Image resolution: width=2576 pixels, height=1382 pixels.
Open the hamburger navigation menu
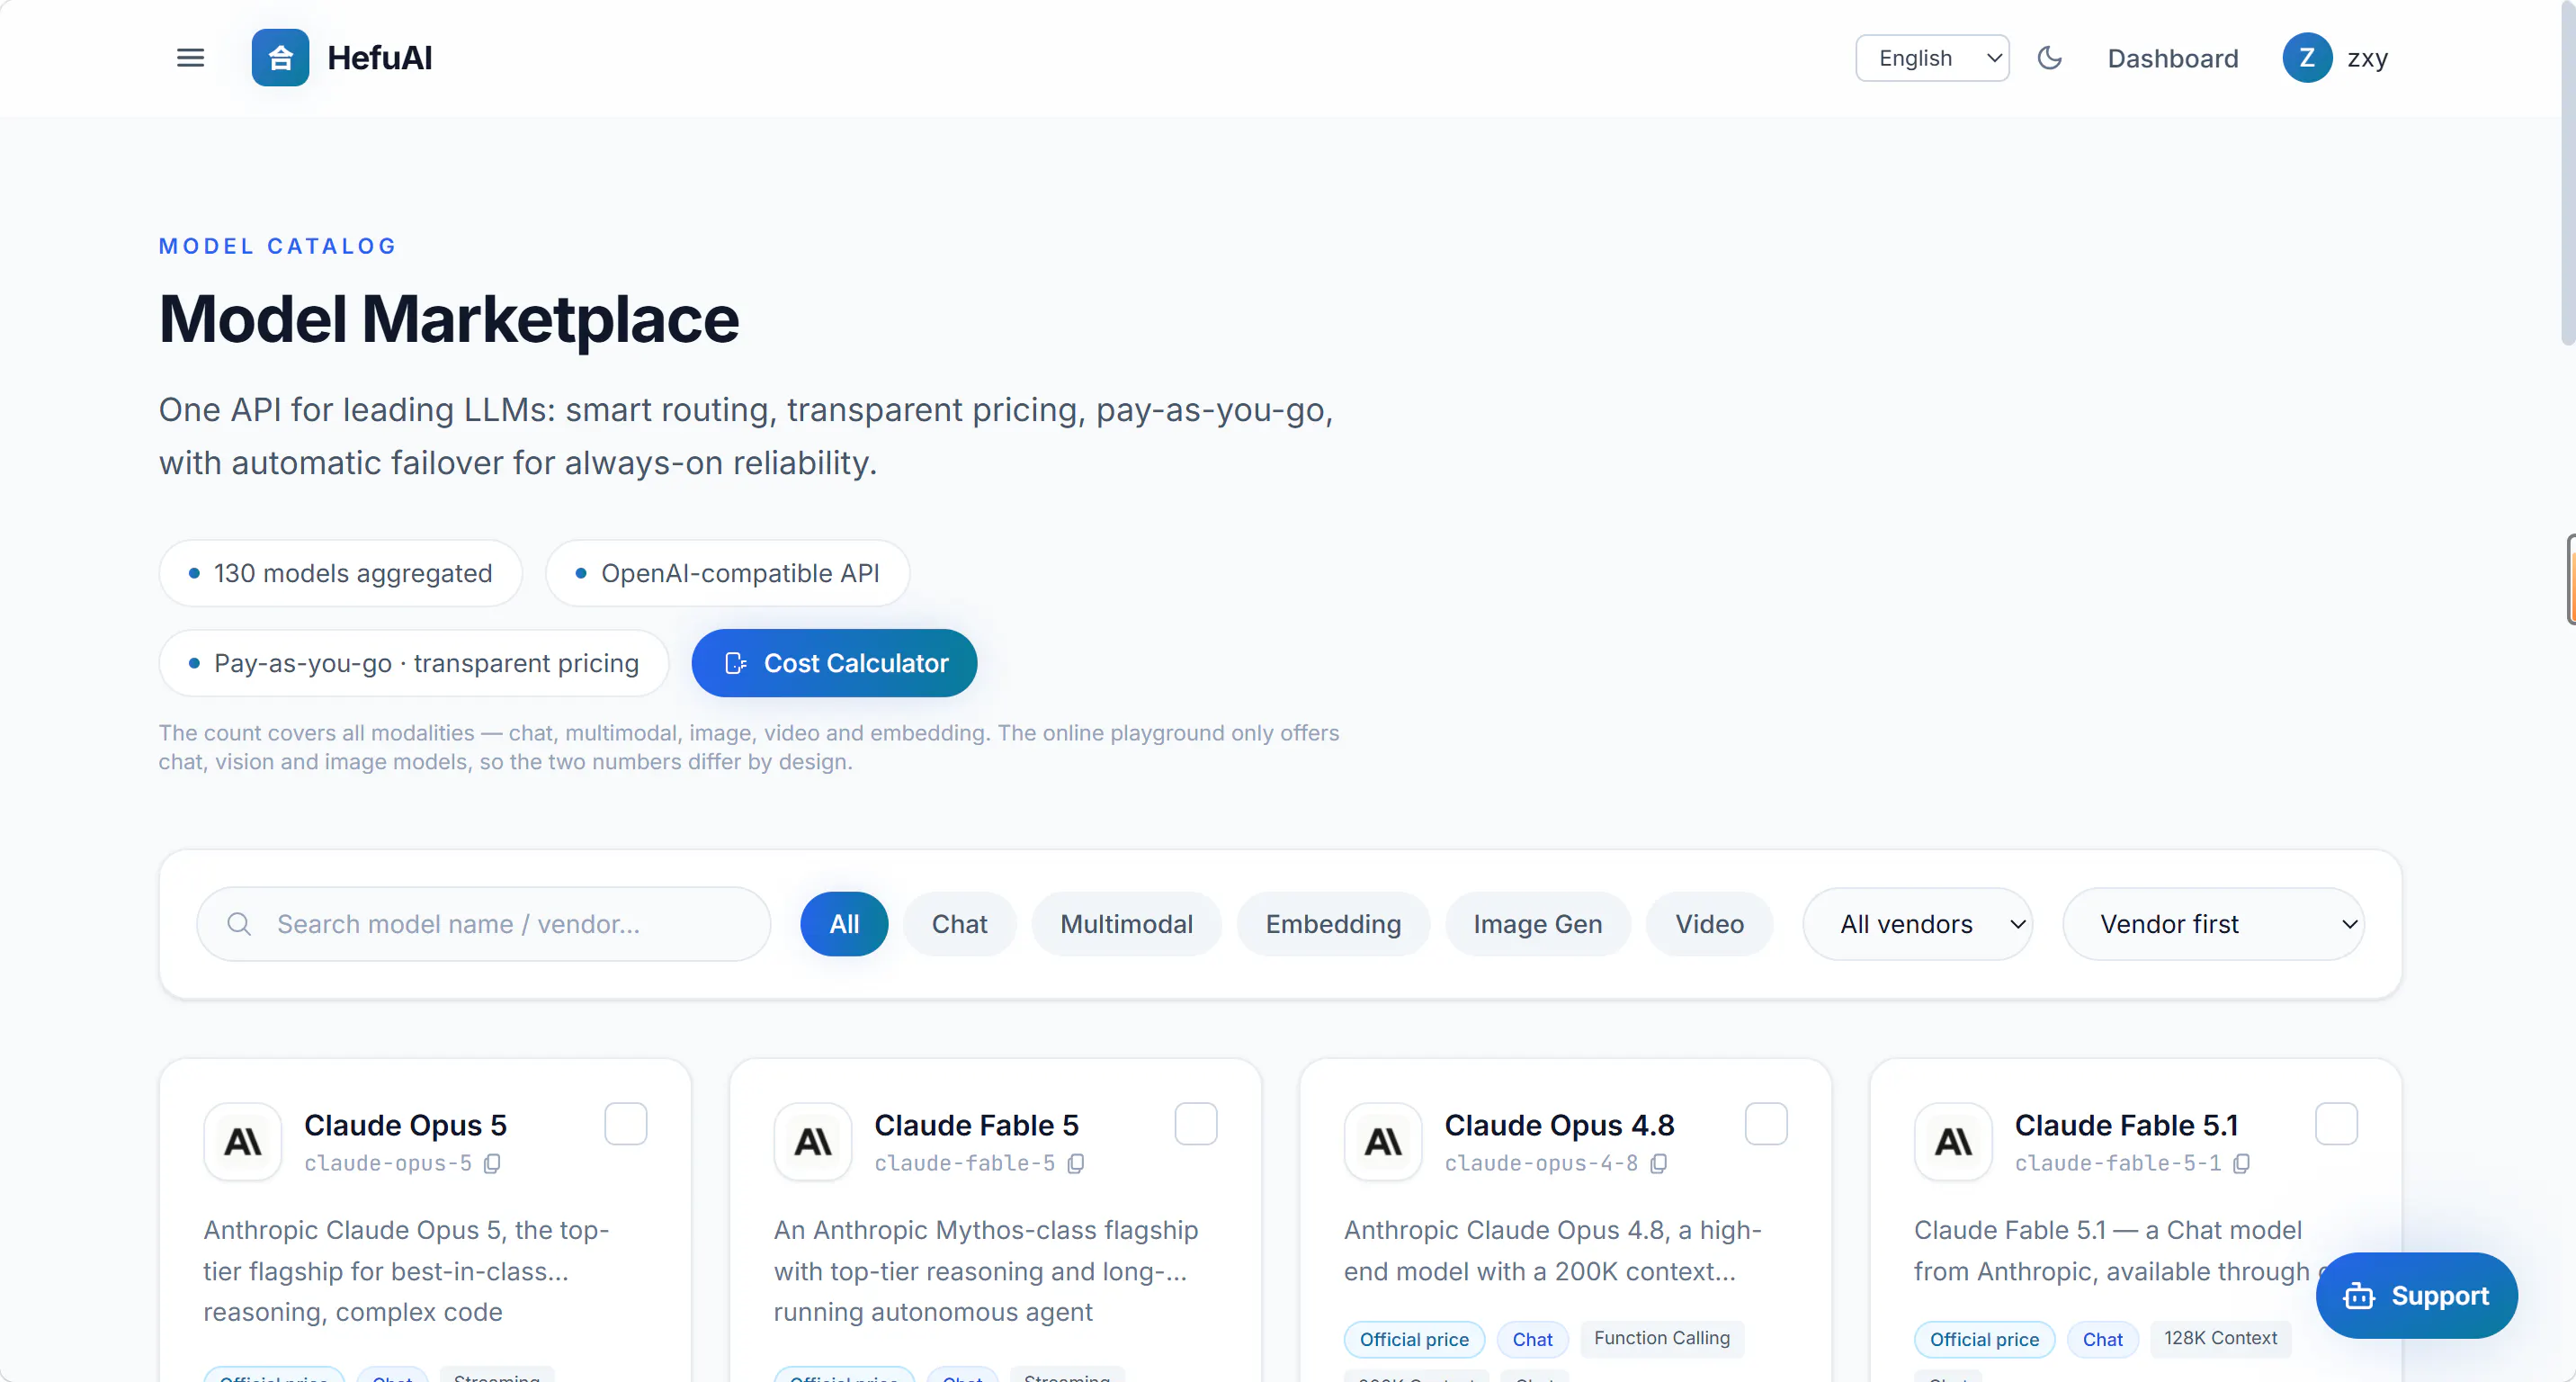[190, 58]
